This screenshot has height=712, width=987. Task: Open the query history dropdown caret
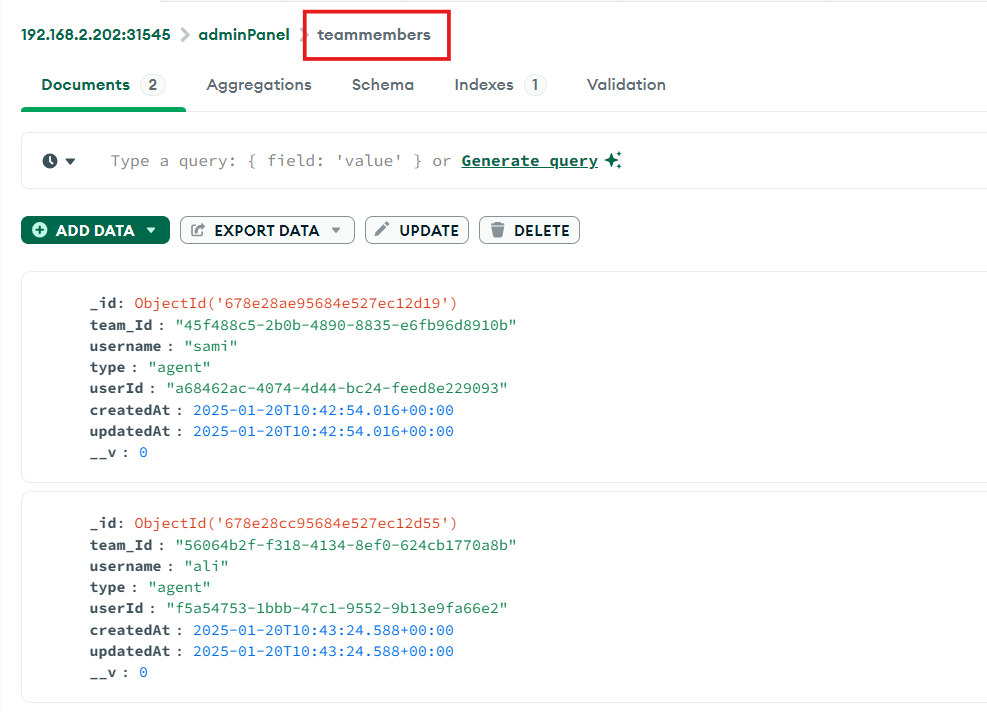coord(70,161)
